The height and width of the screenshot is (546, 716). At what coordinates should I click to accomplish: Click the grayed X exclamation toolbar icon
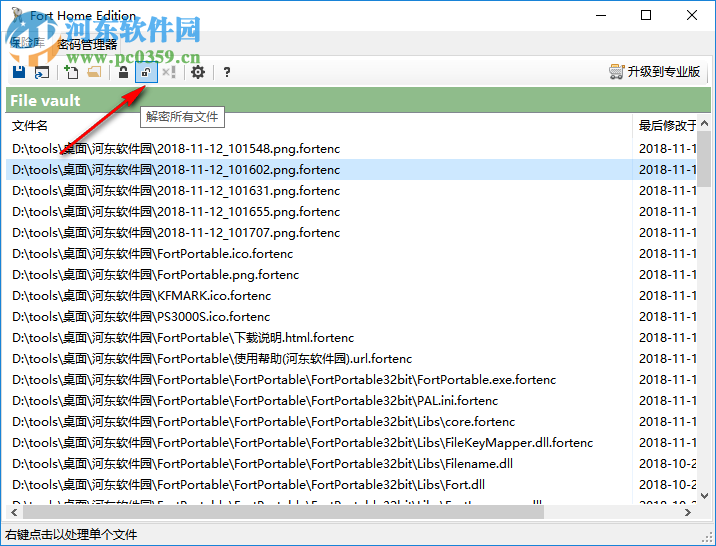169,72
